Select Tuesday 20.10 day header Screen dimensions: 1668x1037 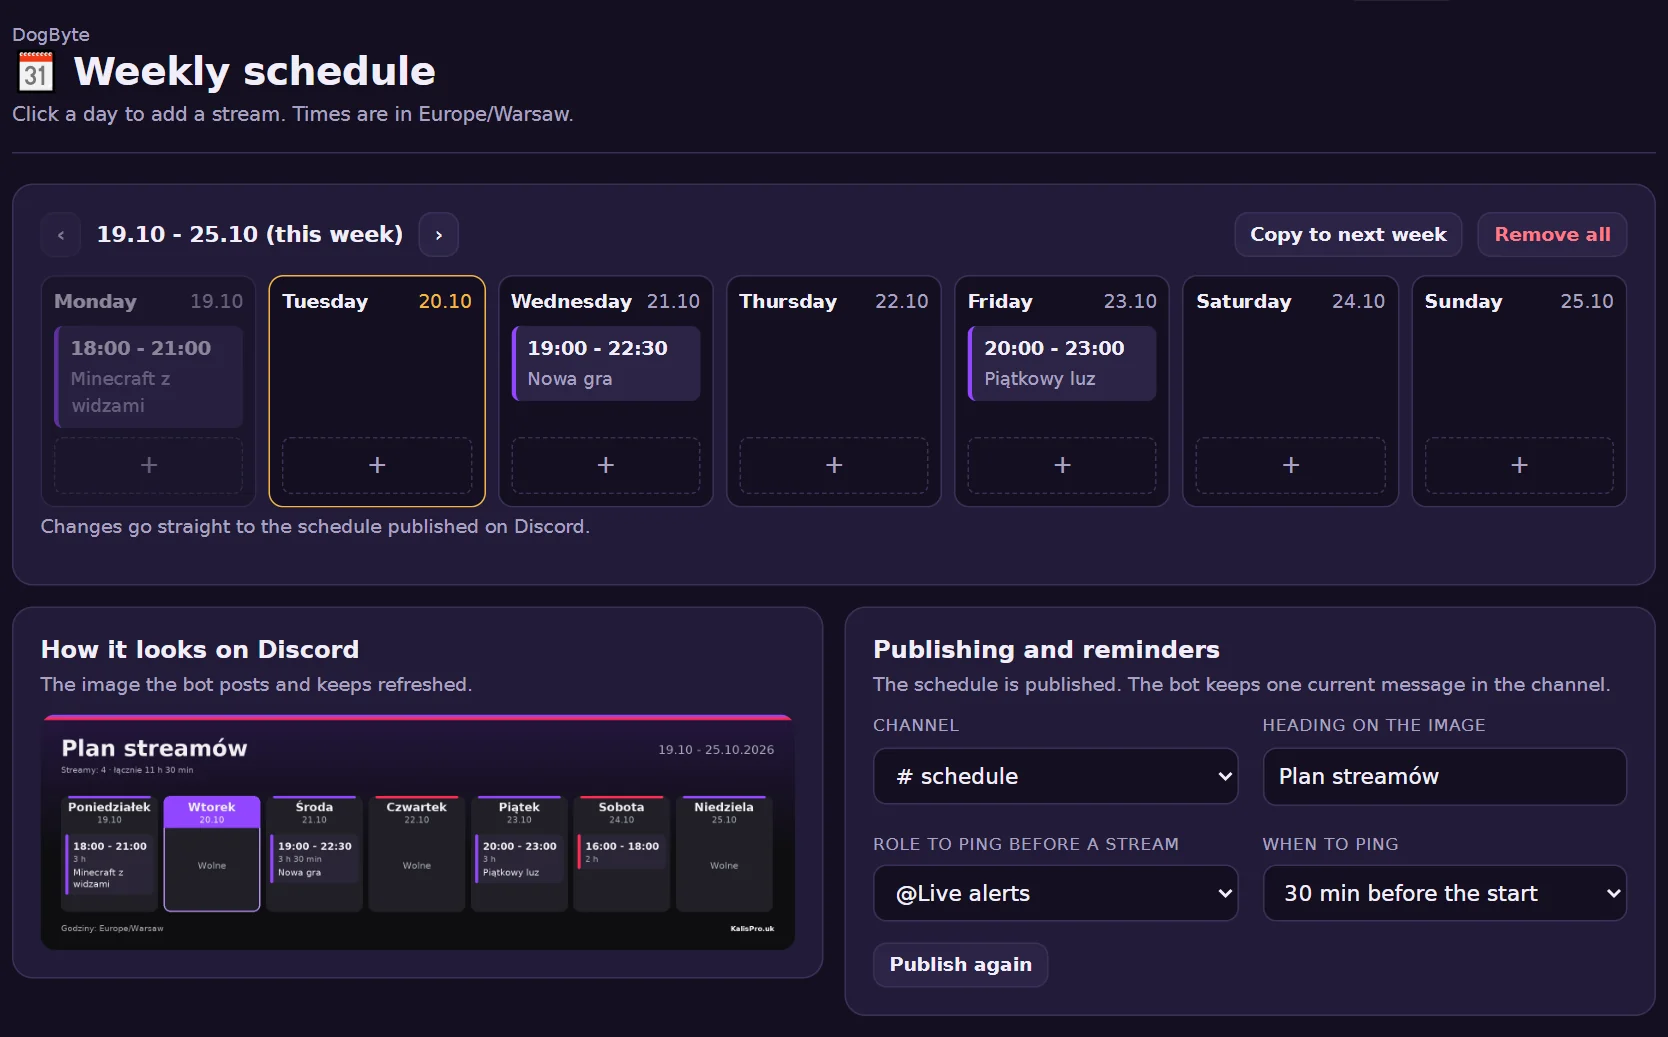click(x=377, y=301)
